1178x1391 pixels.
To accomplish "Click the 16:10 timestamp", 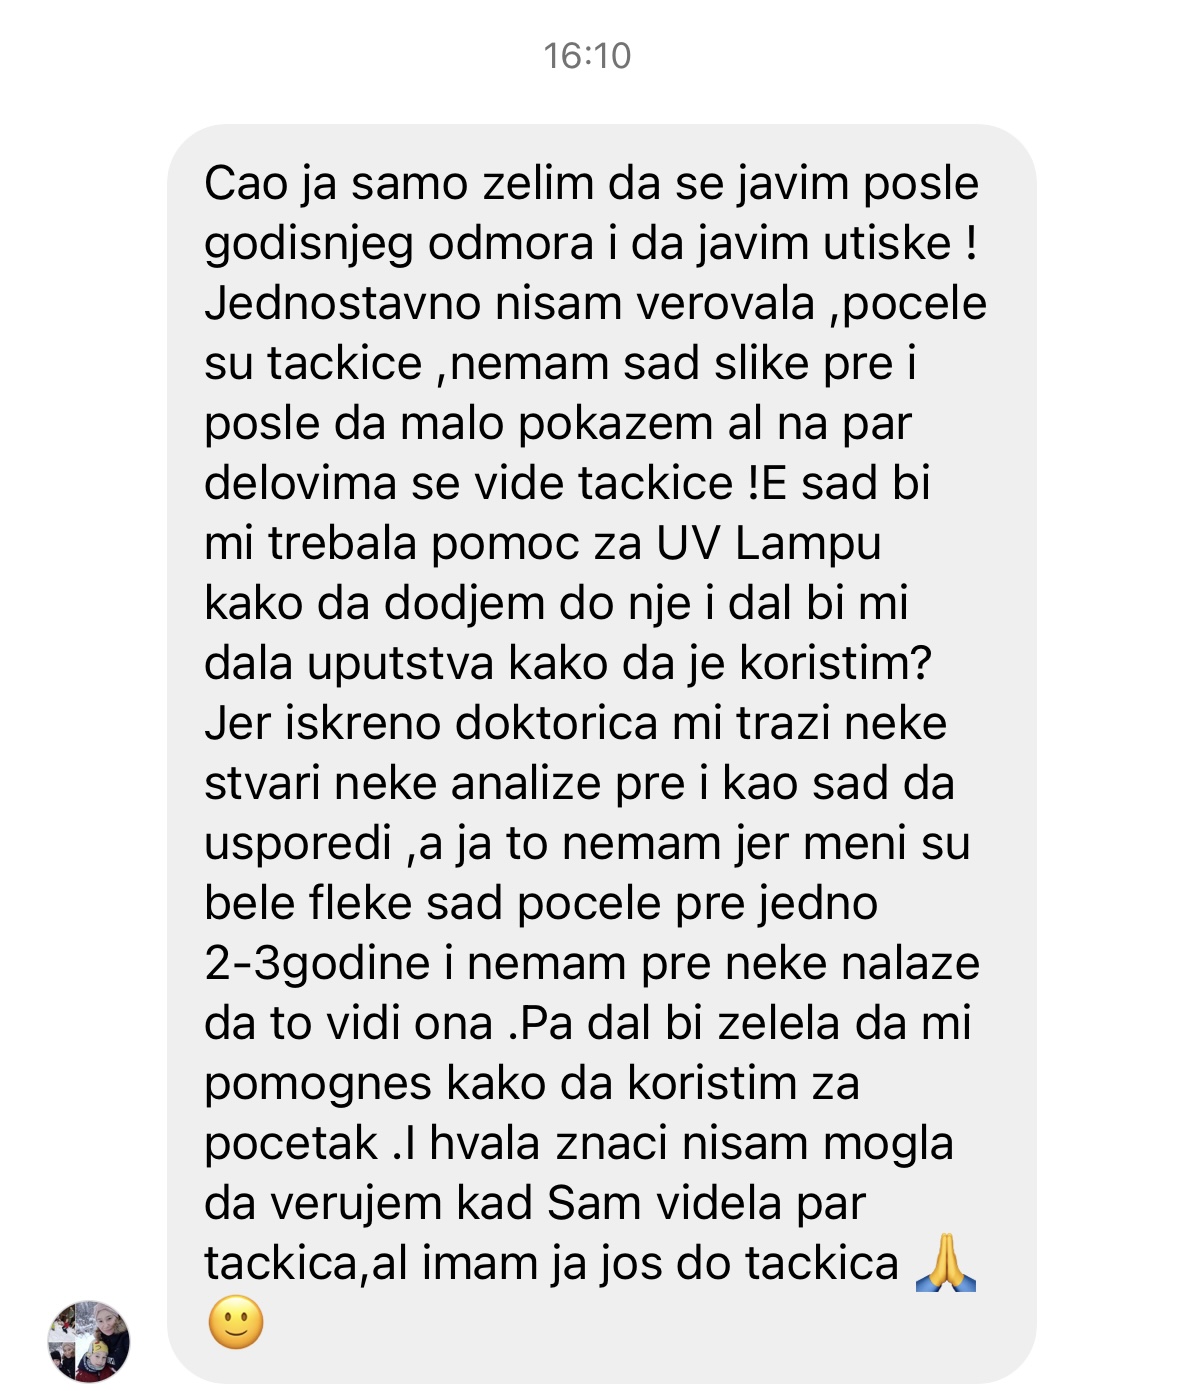I will point(588,56).
